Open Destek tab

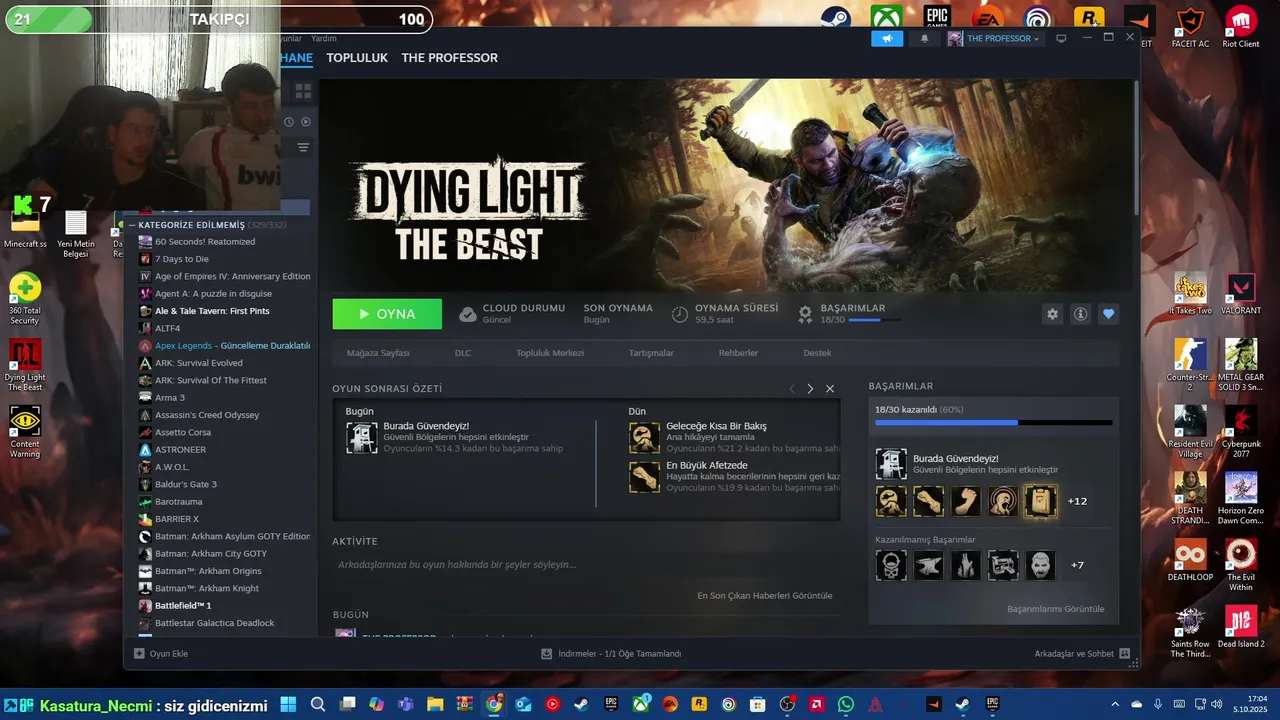click(x=817, y=353)
